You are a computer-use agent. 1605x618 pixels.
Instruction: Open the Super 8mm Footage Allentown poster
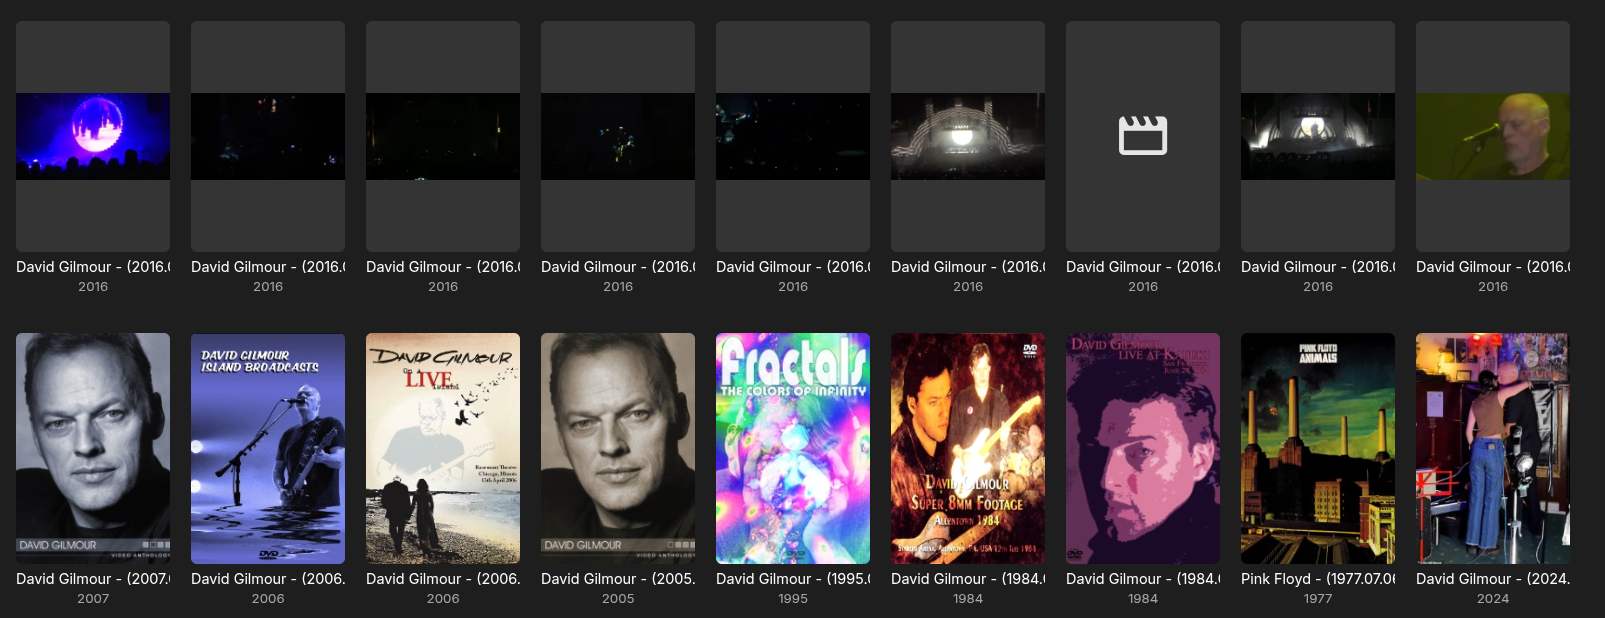click(x=968, y=448)
